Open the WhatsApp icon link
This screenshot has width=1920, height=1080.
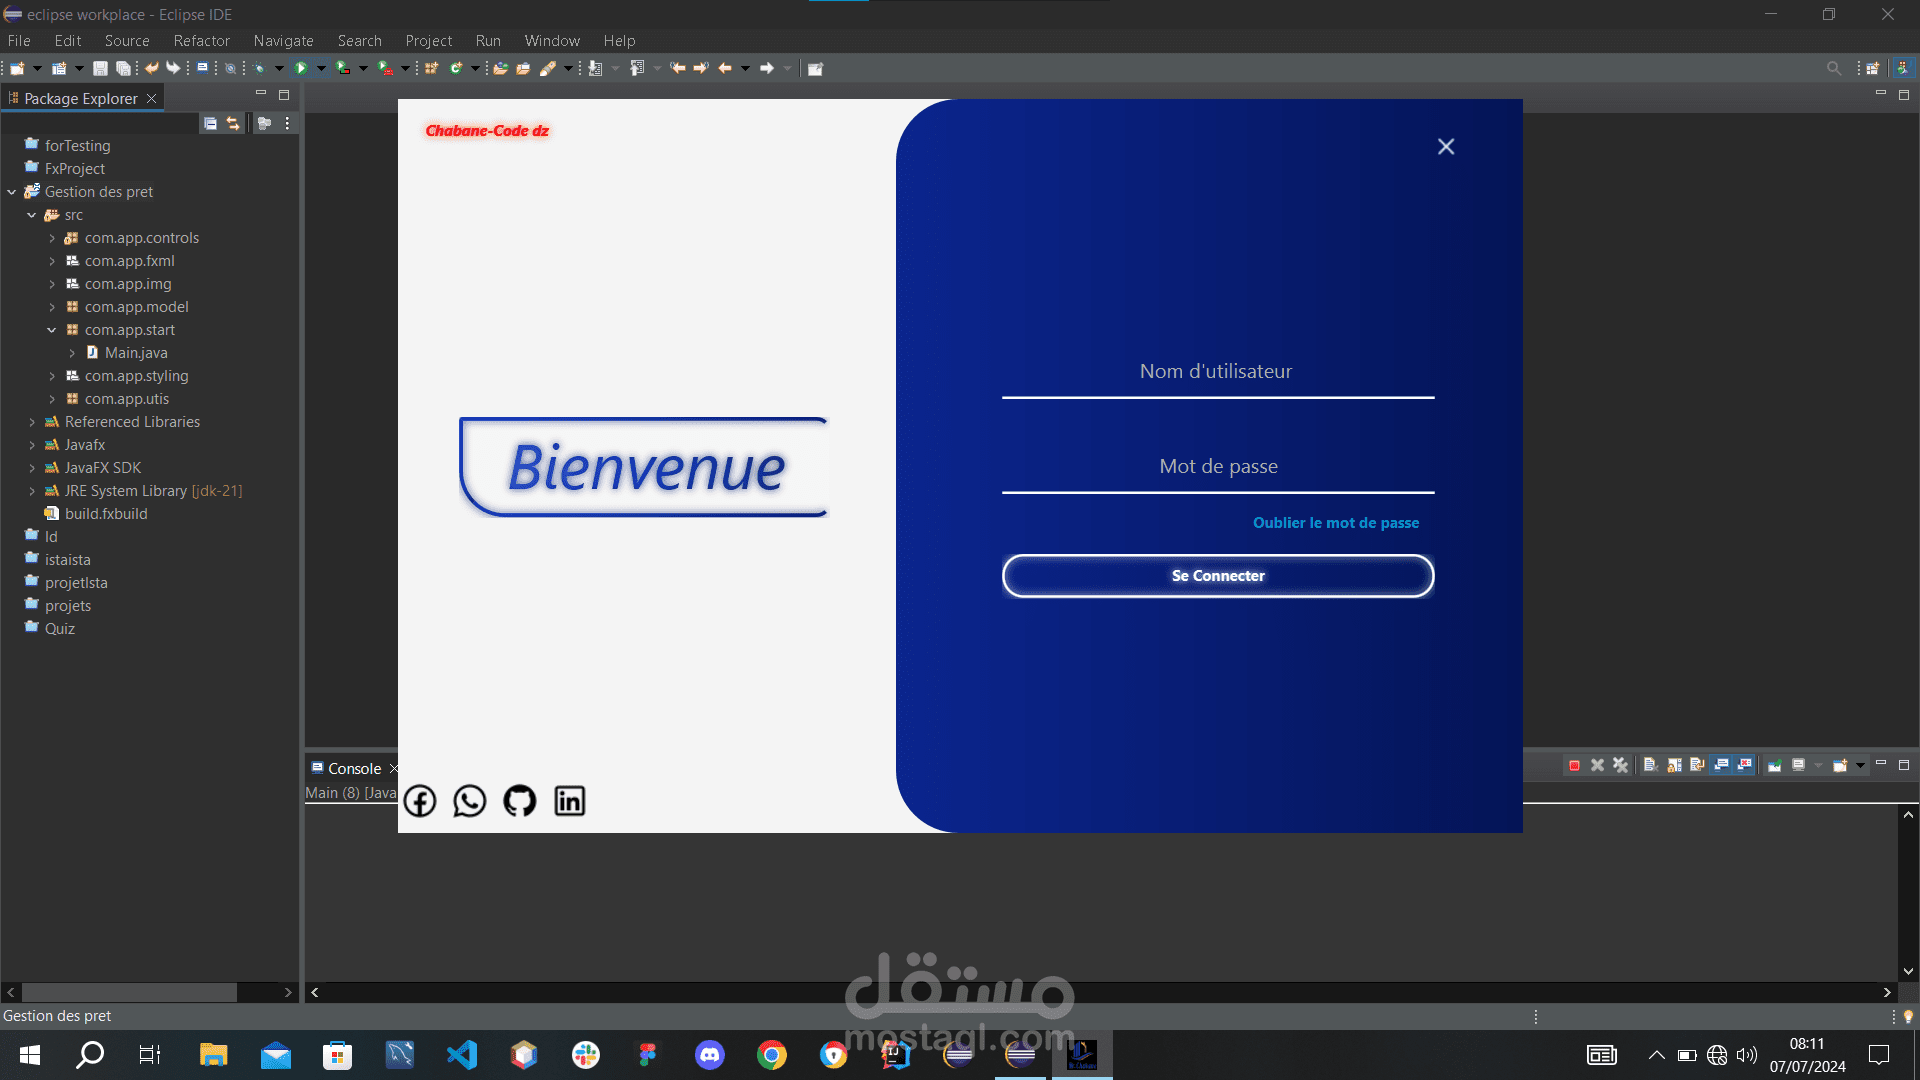469,801
